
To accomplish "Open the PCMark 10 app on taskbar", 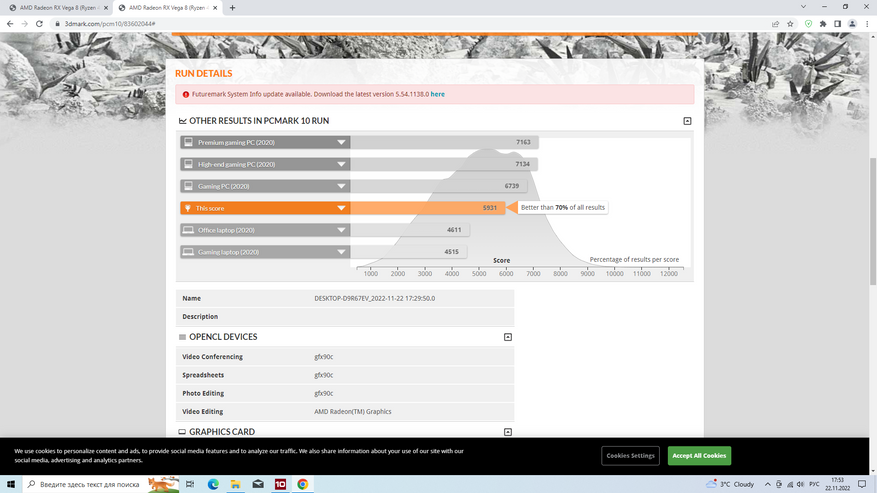I will pos(280,484).
